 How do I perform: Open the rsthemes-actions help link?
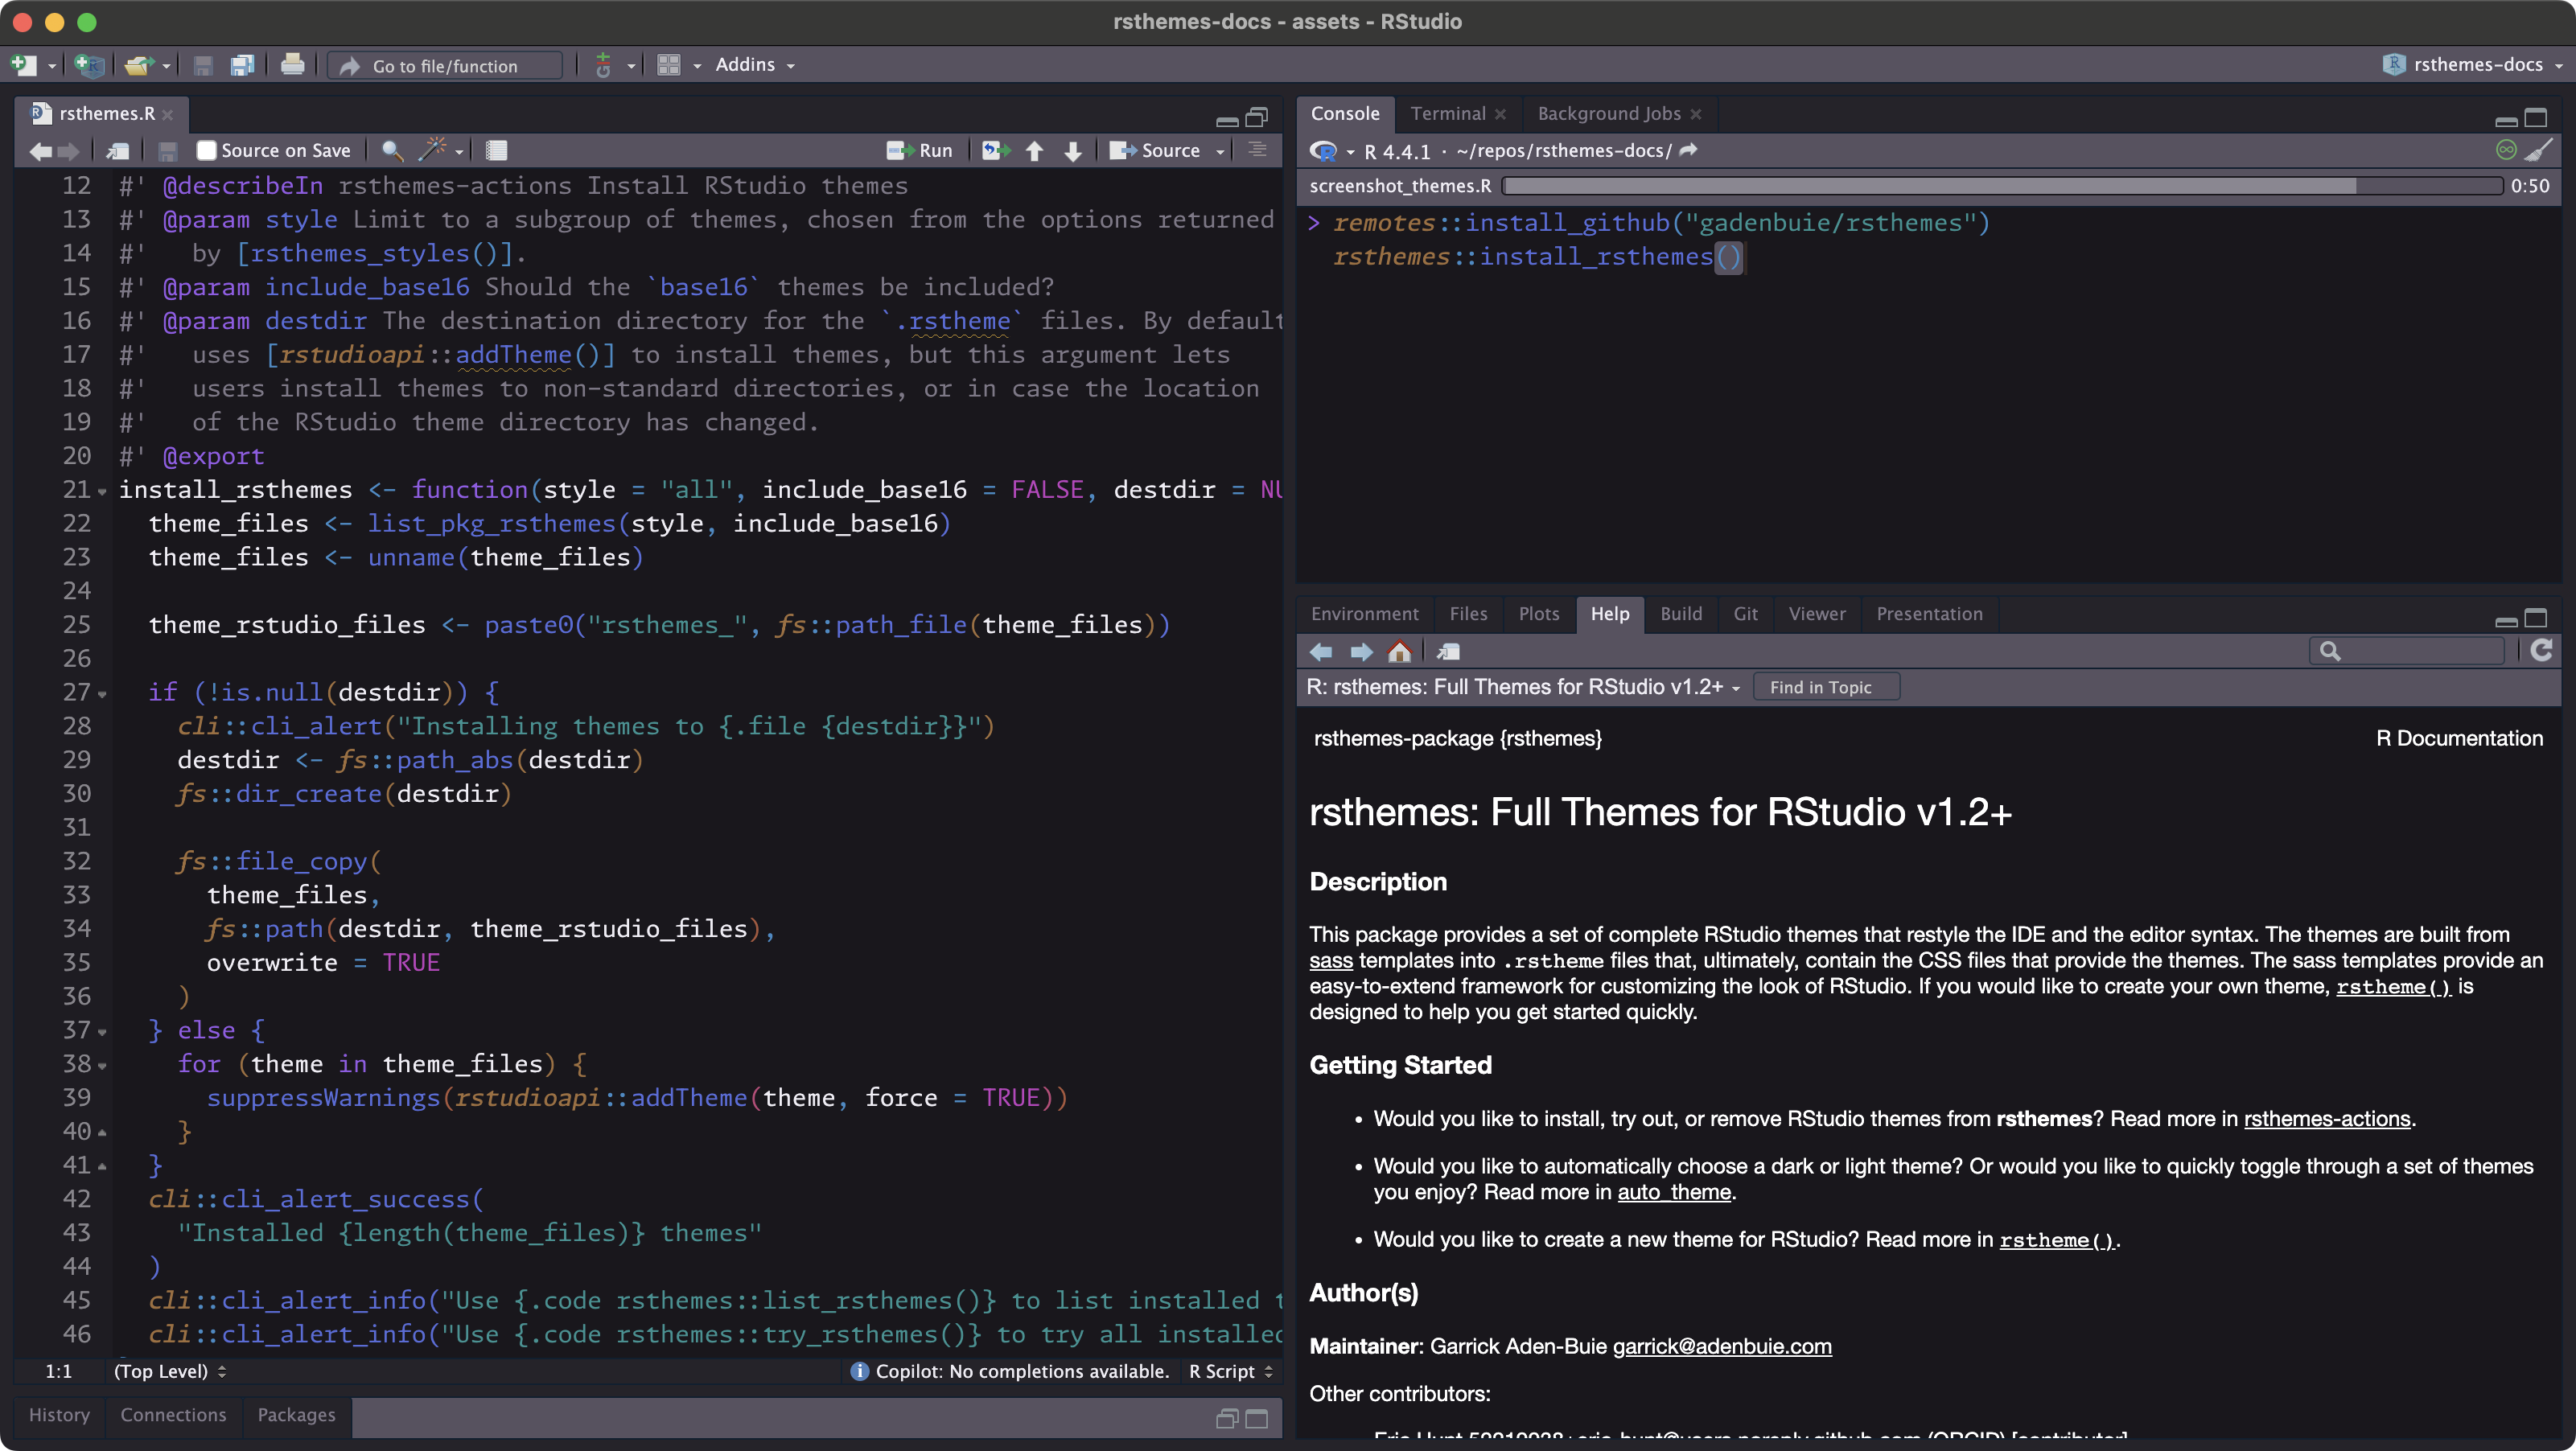click(2326, 1118)
